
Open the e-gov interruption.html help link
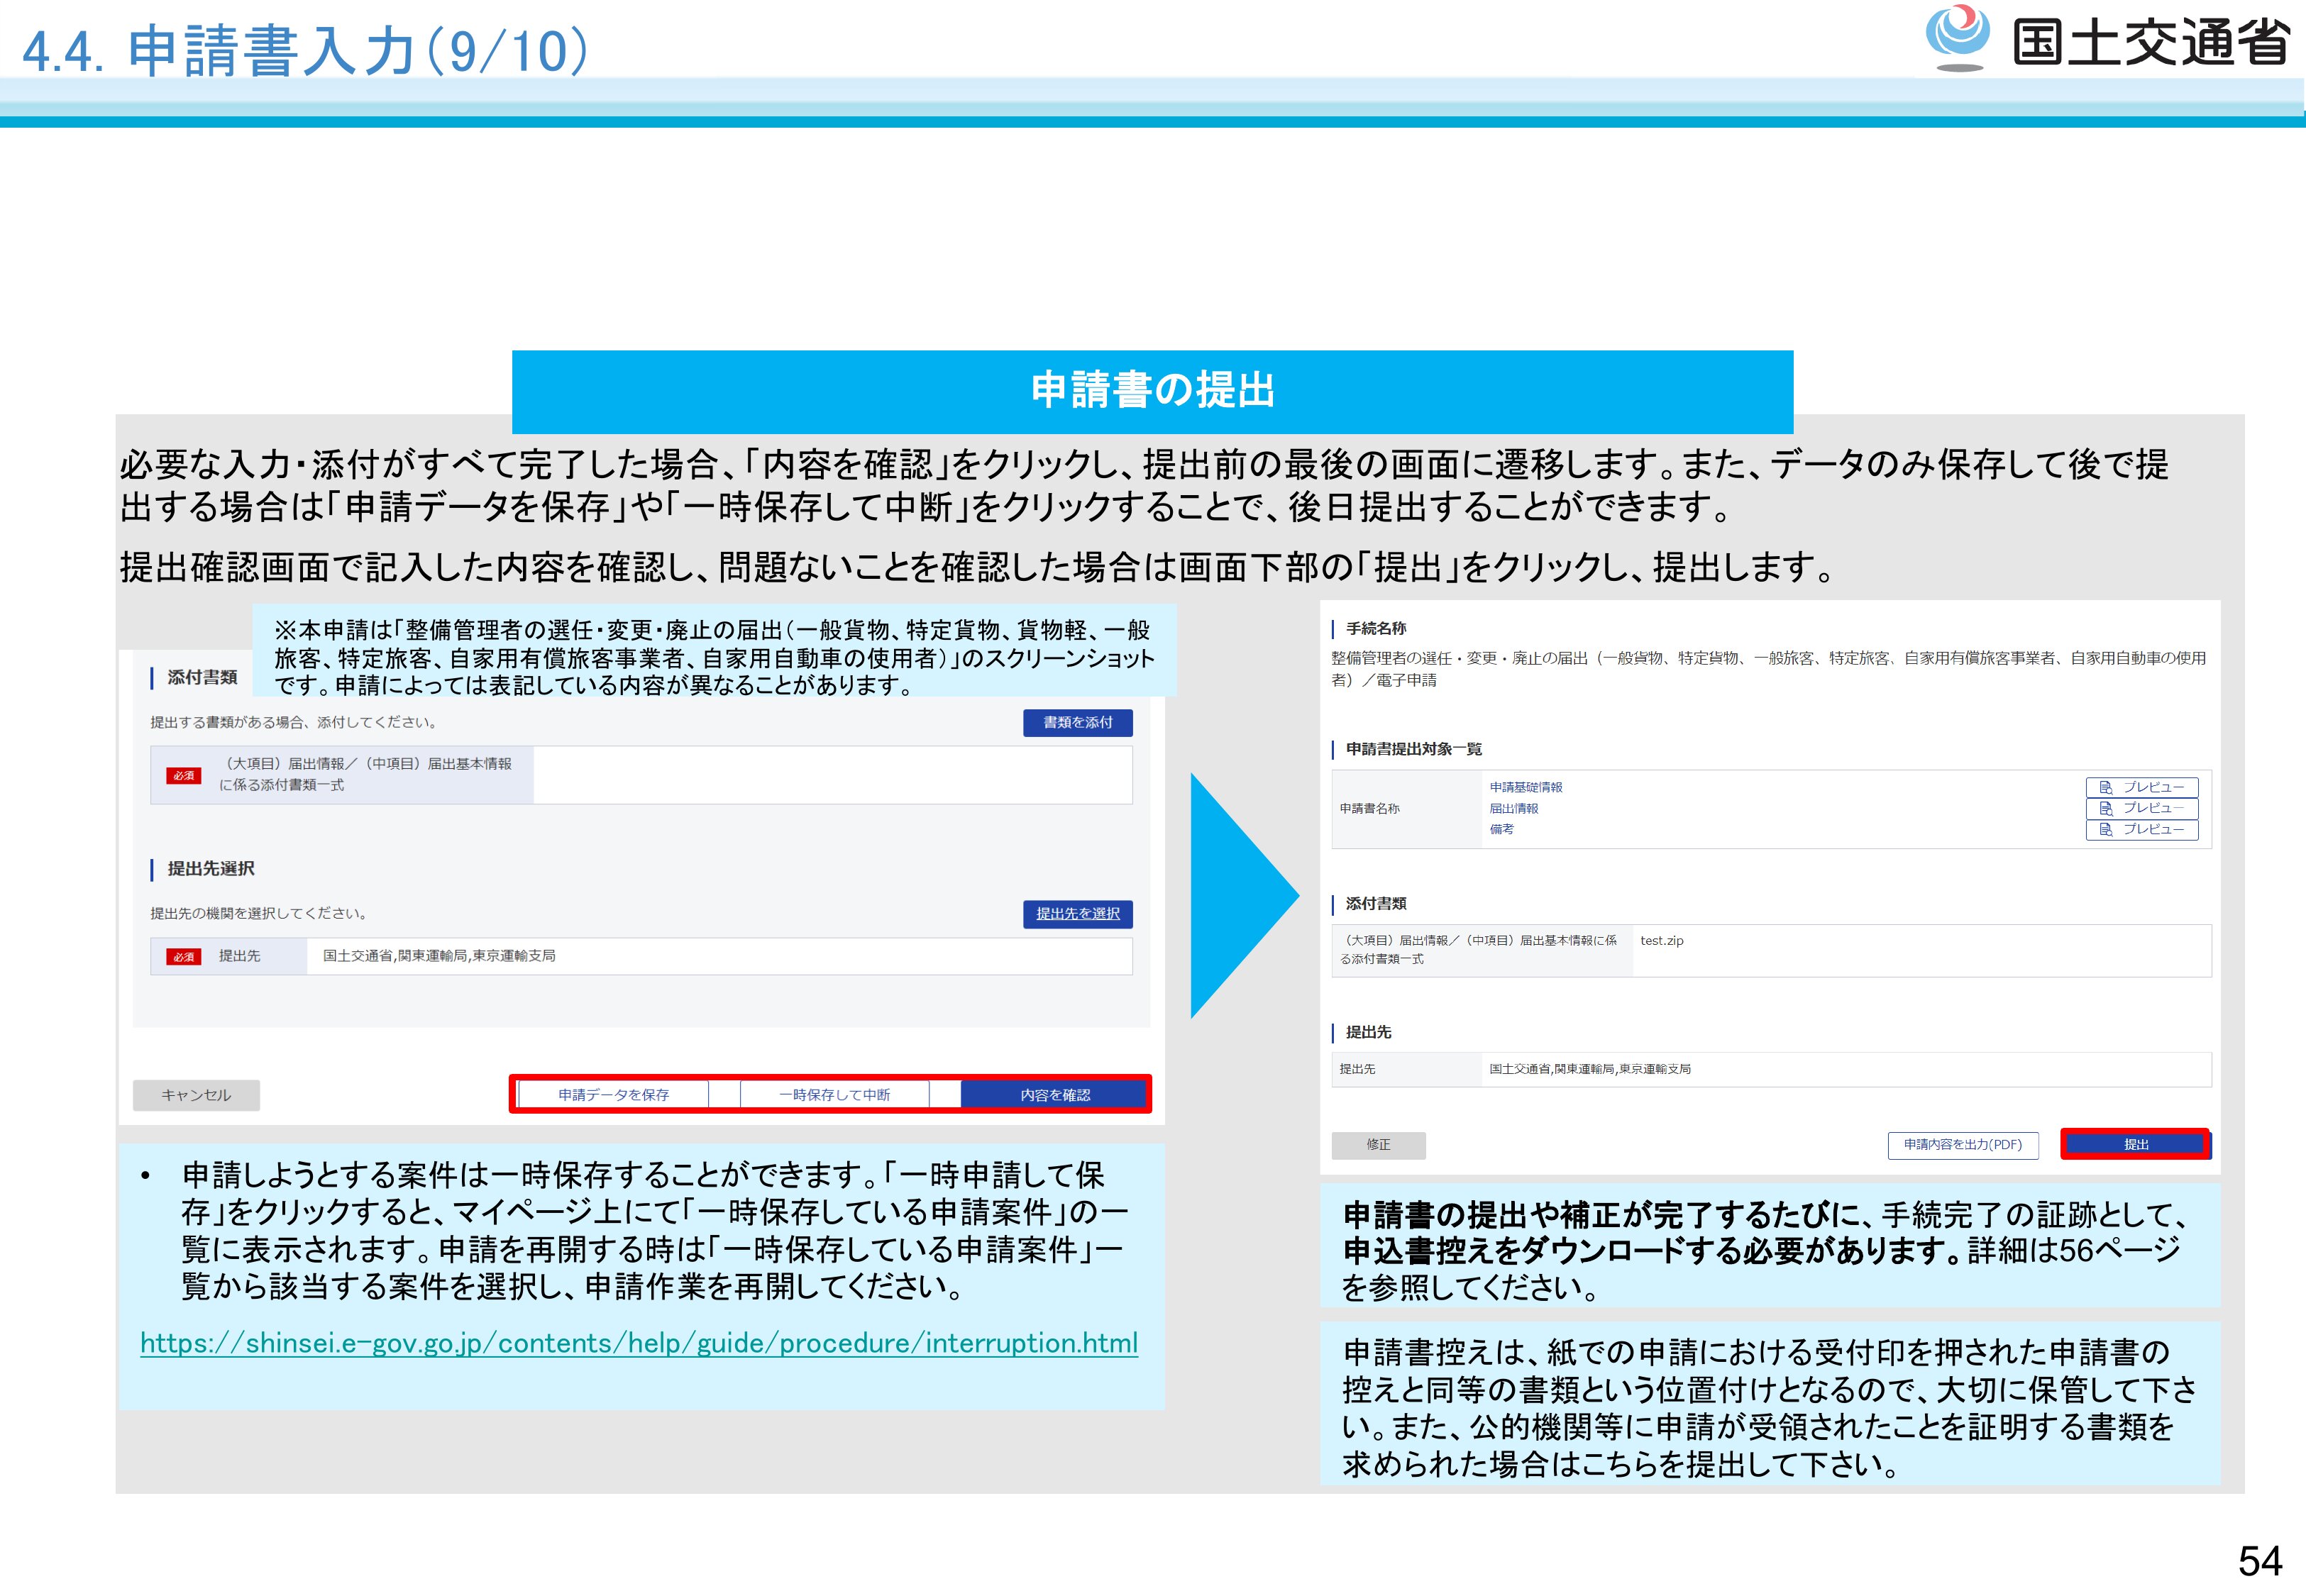pos(638,1343)
